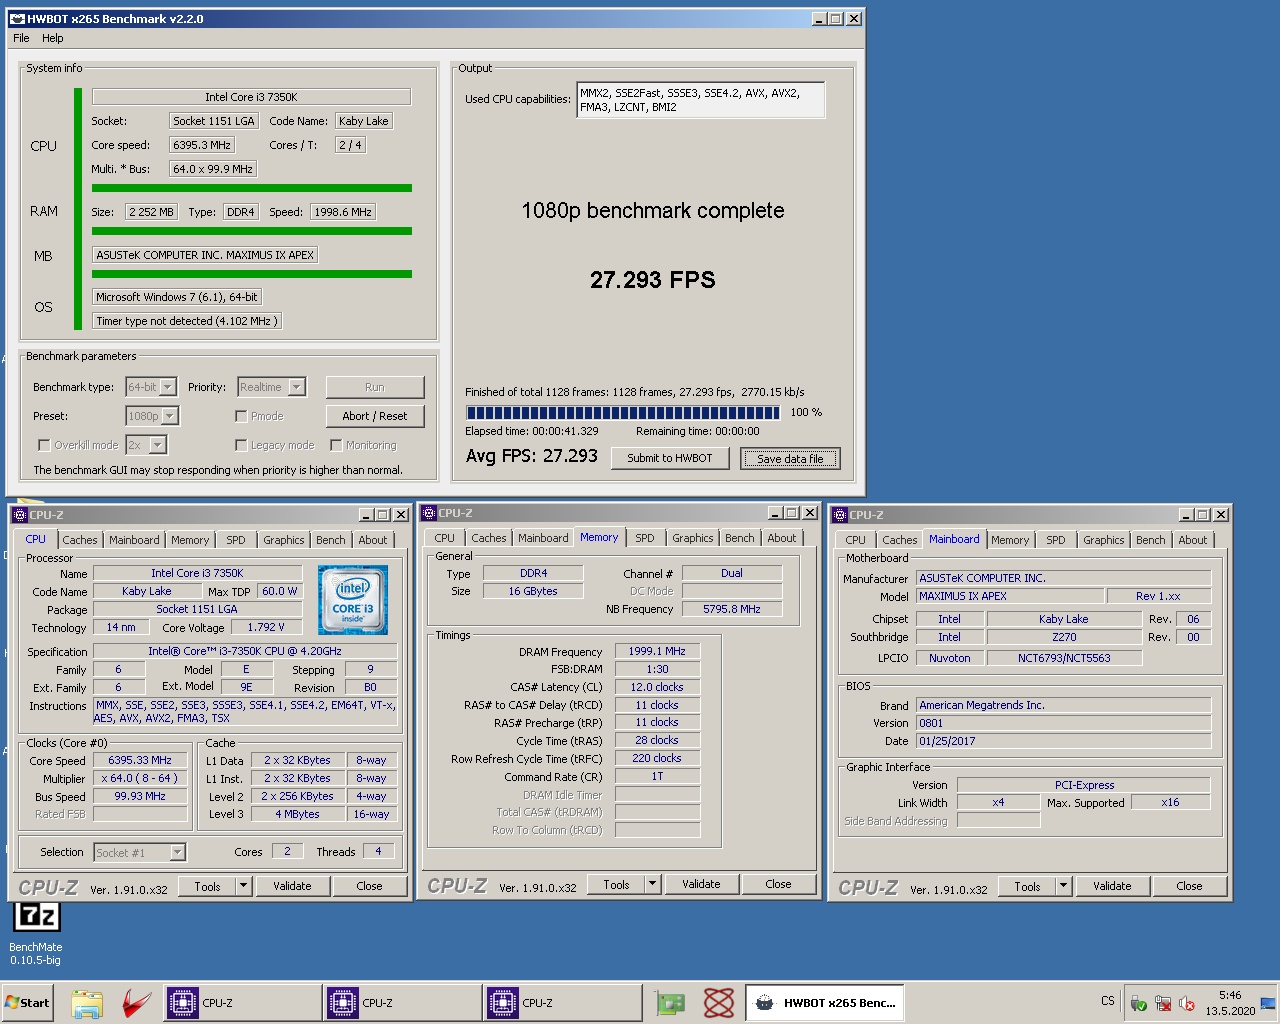
Task: Click the Submit to HWBOT button
Action: click(x=670, y=458)
